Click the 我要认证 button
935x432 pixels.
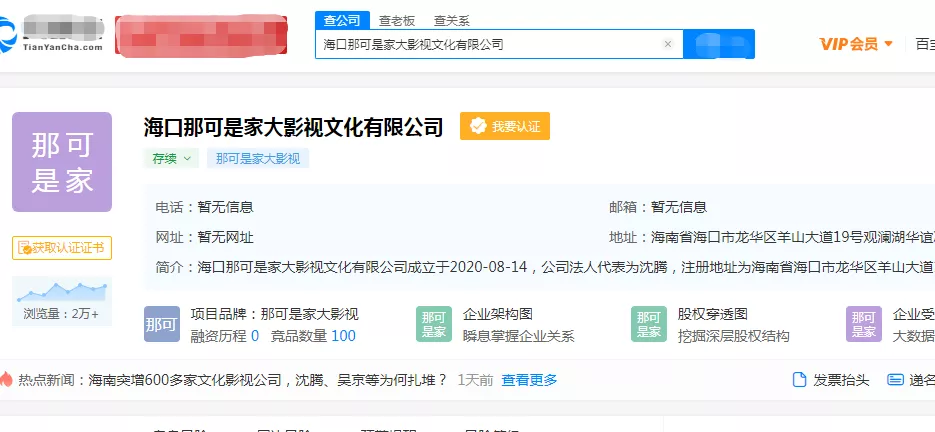click(504, 126)
